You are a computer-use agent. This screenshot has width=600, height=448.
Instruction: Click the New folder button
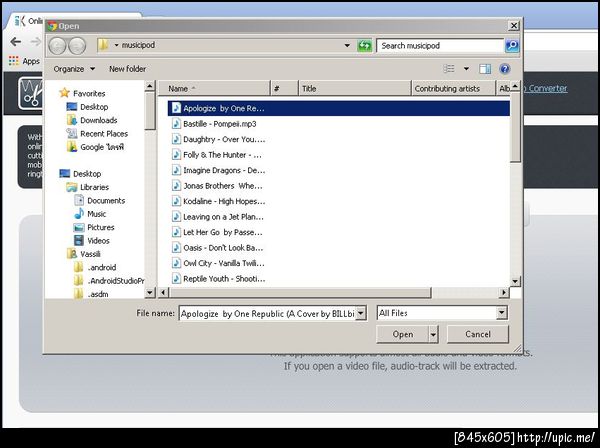pos(127,69)
